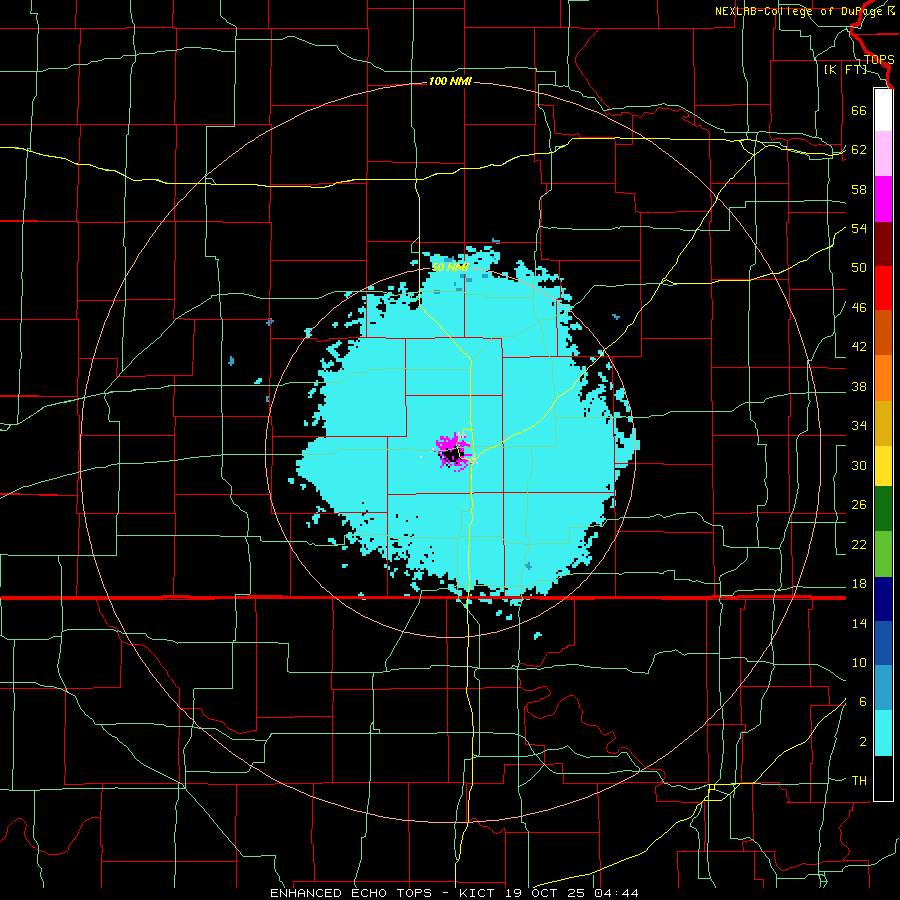900x900 pixels.
Task: Click the black TH threshold swatch
Action: [883, 778]
